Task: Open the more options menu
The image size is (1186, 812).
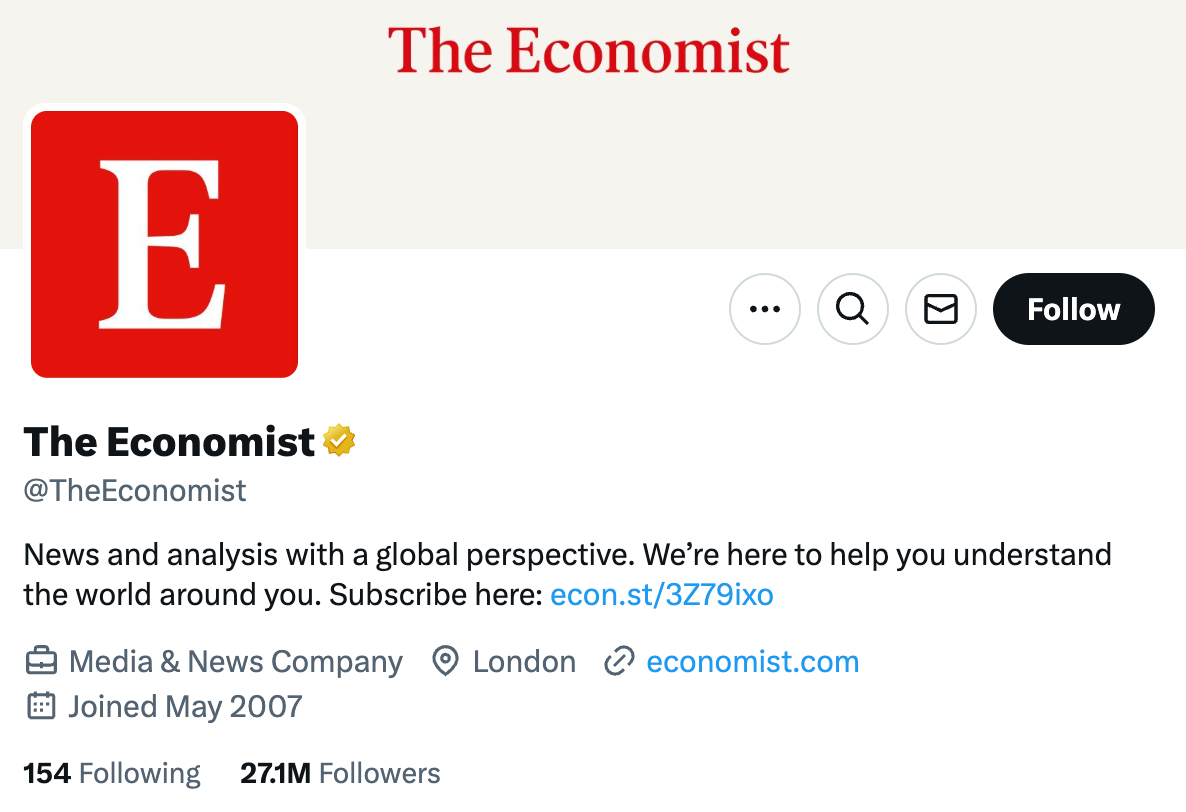Action: point(765,309)
